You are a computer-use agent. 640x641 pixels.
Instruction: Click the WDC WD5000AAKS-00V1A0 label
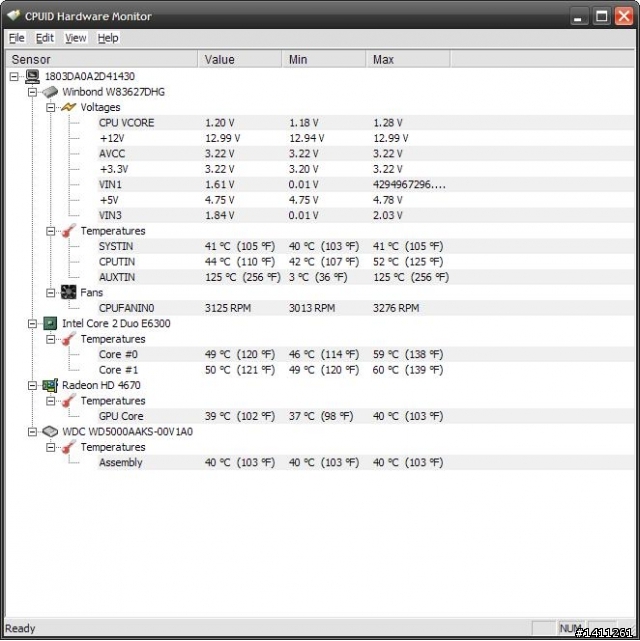click(x=128, y=431)
